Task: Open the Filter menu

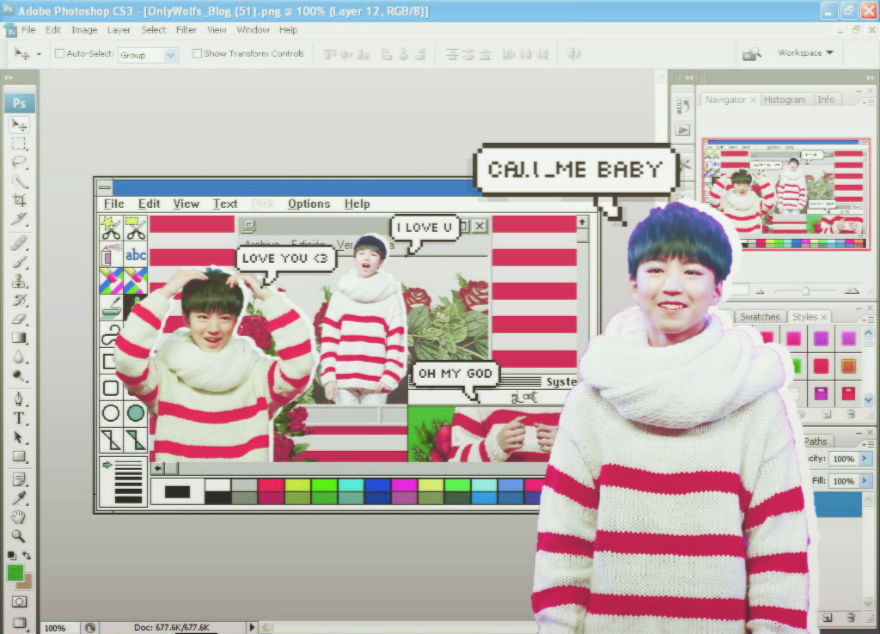Action: click(x=186, y=30)
